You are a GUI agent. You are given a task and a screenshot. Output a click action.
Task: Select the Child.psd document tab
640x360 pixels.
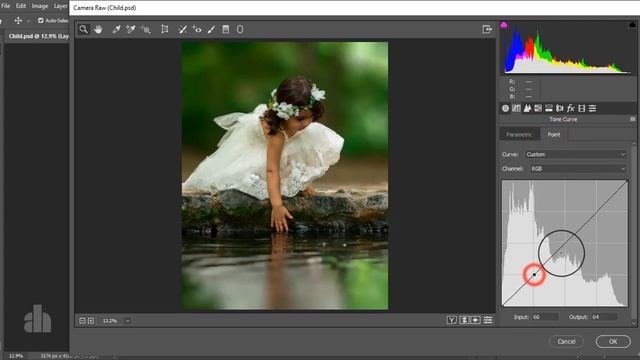click(38, 36)
